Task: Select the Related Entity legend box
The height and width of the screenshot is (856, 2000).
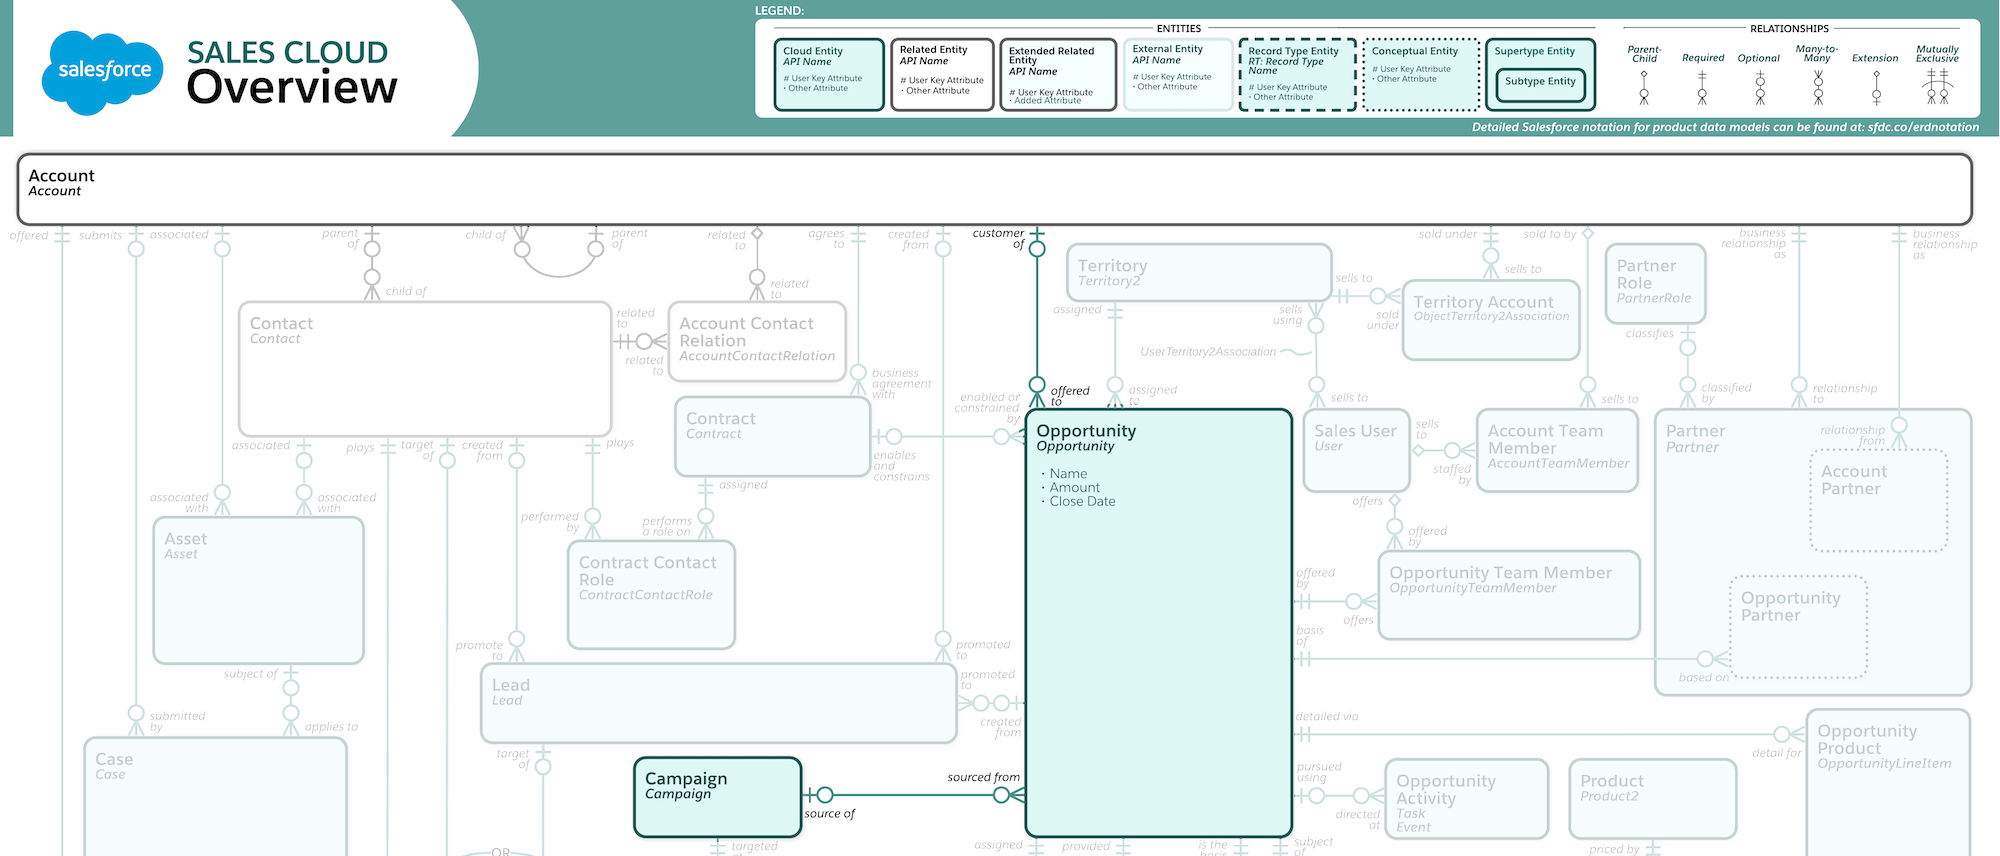Action: coord(942,74)
